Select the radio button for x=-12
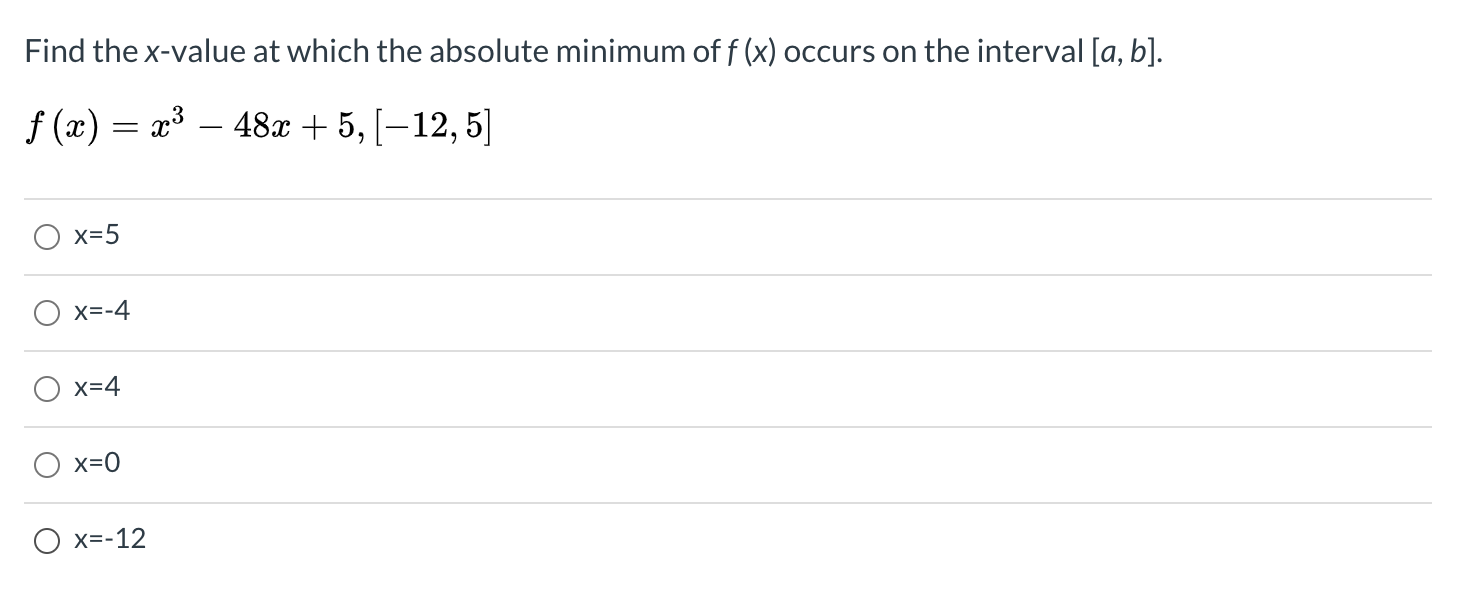1462x616 pixels. (46, 539)
